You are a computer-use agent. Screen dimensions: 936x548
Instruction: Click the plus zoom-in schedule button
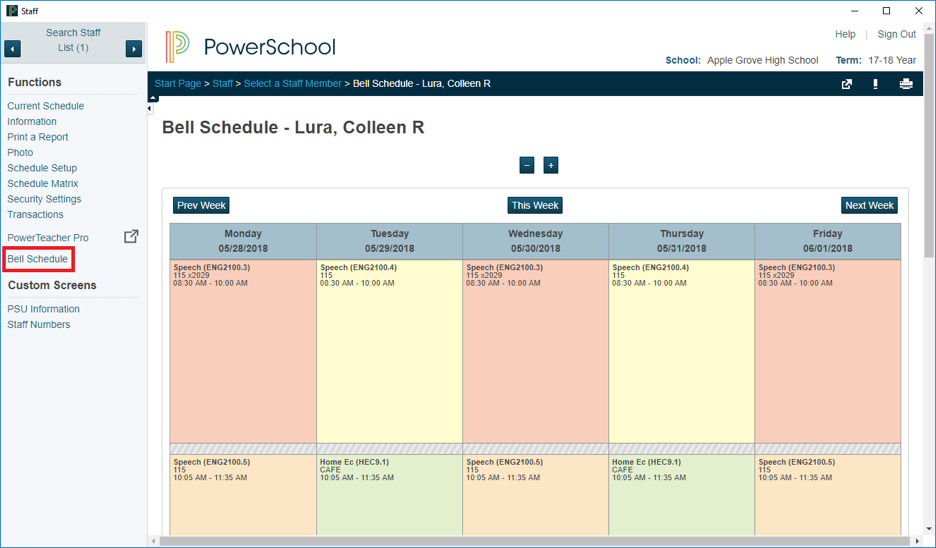coord(550,165)
